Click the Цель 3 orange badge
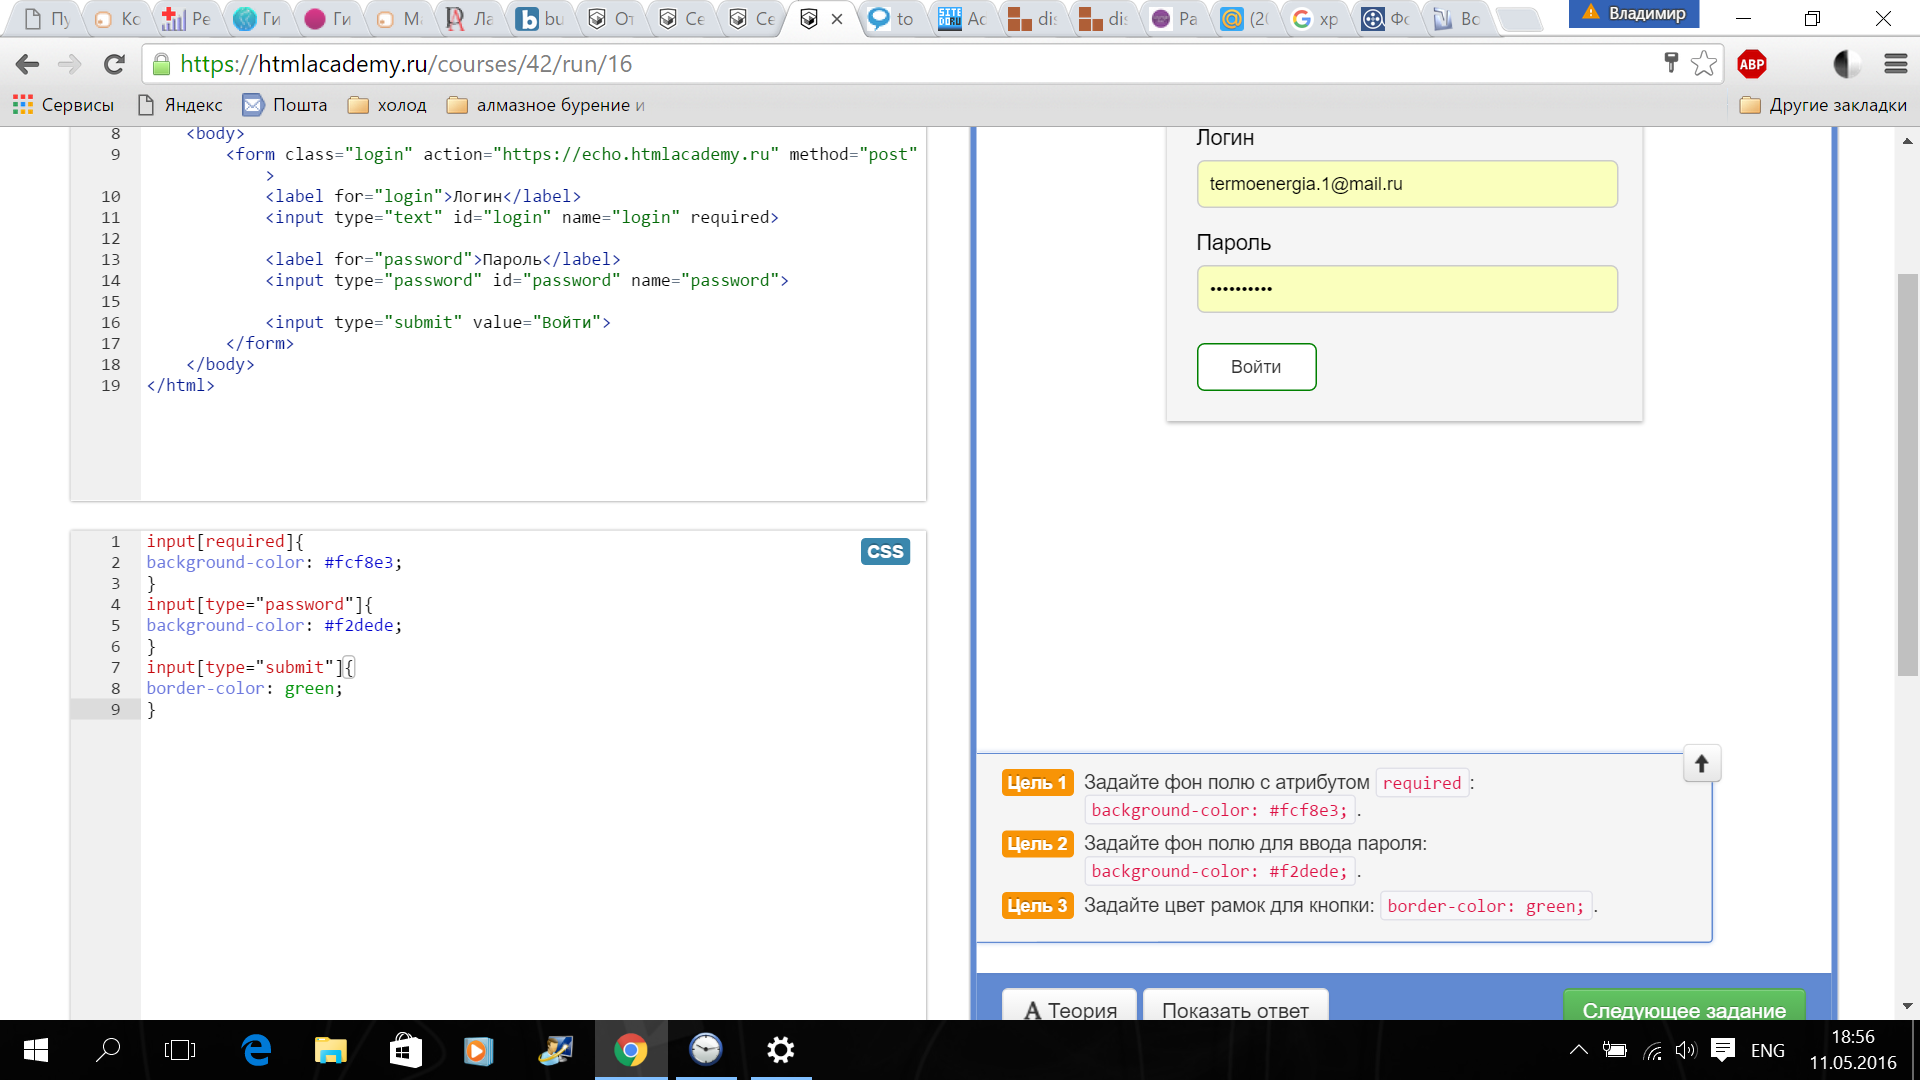 click(1037, 906)
